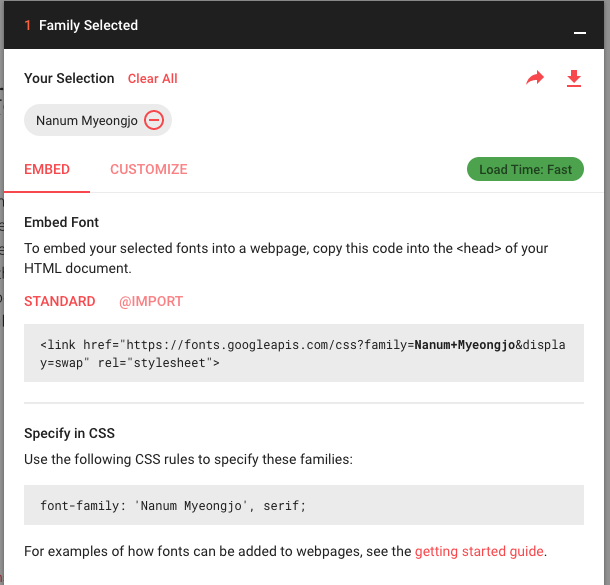Click the Family Selected header title
The image size is (610, 585).
[88, 25]
